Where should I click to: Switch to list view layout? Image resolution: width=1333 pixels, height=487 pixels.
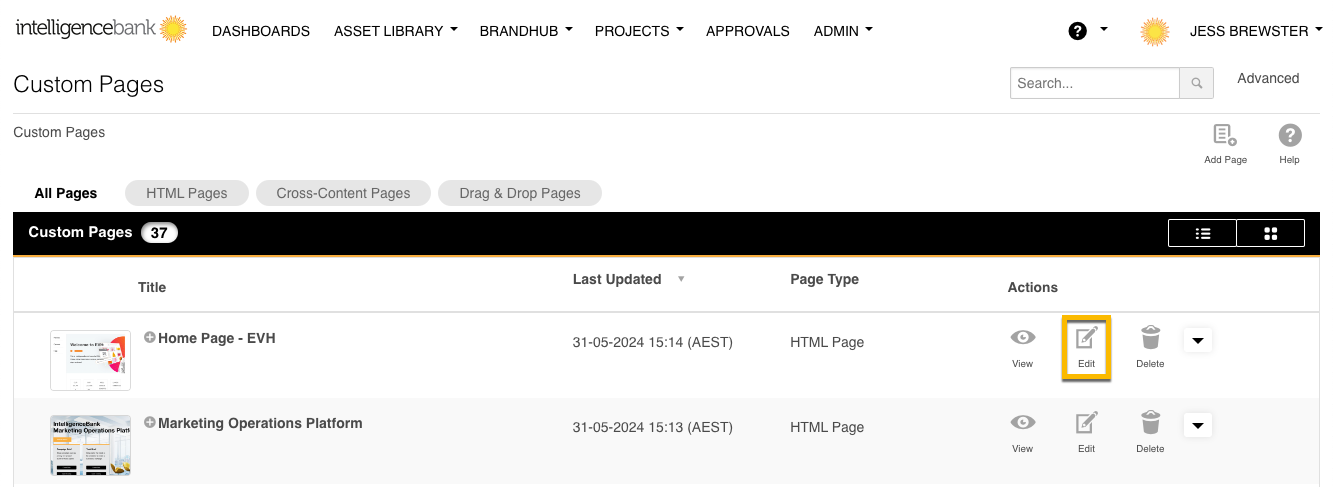pos(1203,233)
